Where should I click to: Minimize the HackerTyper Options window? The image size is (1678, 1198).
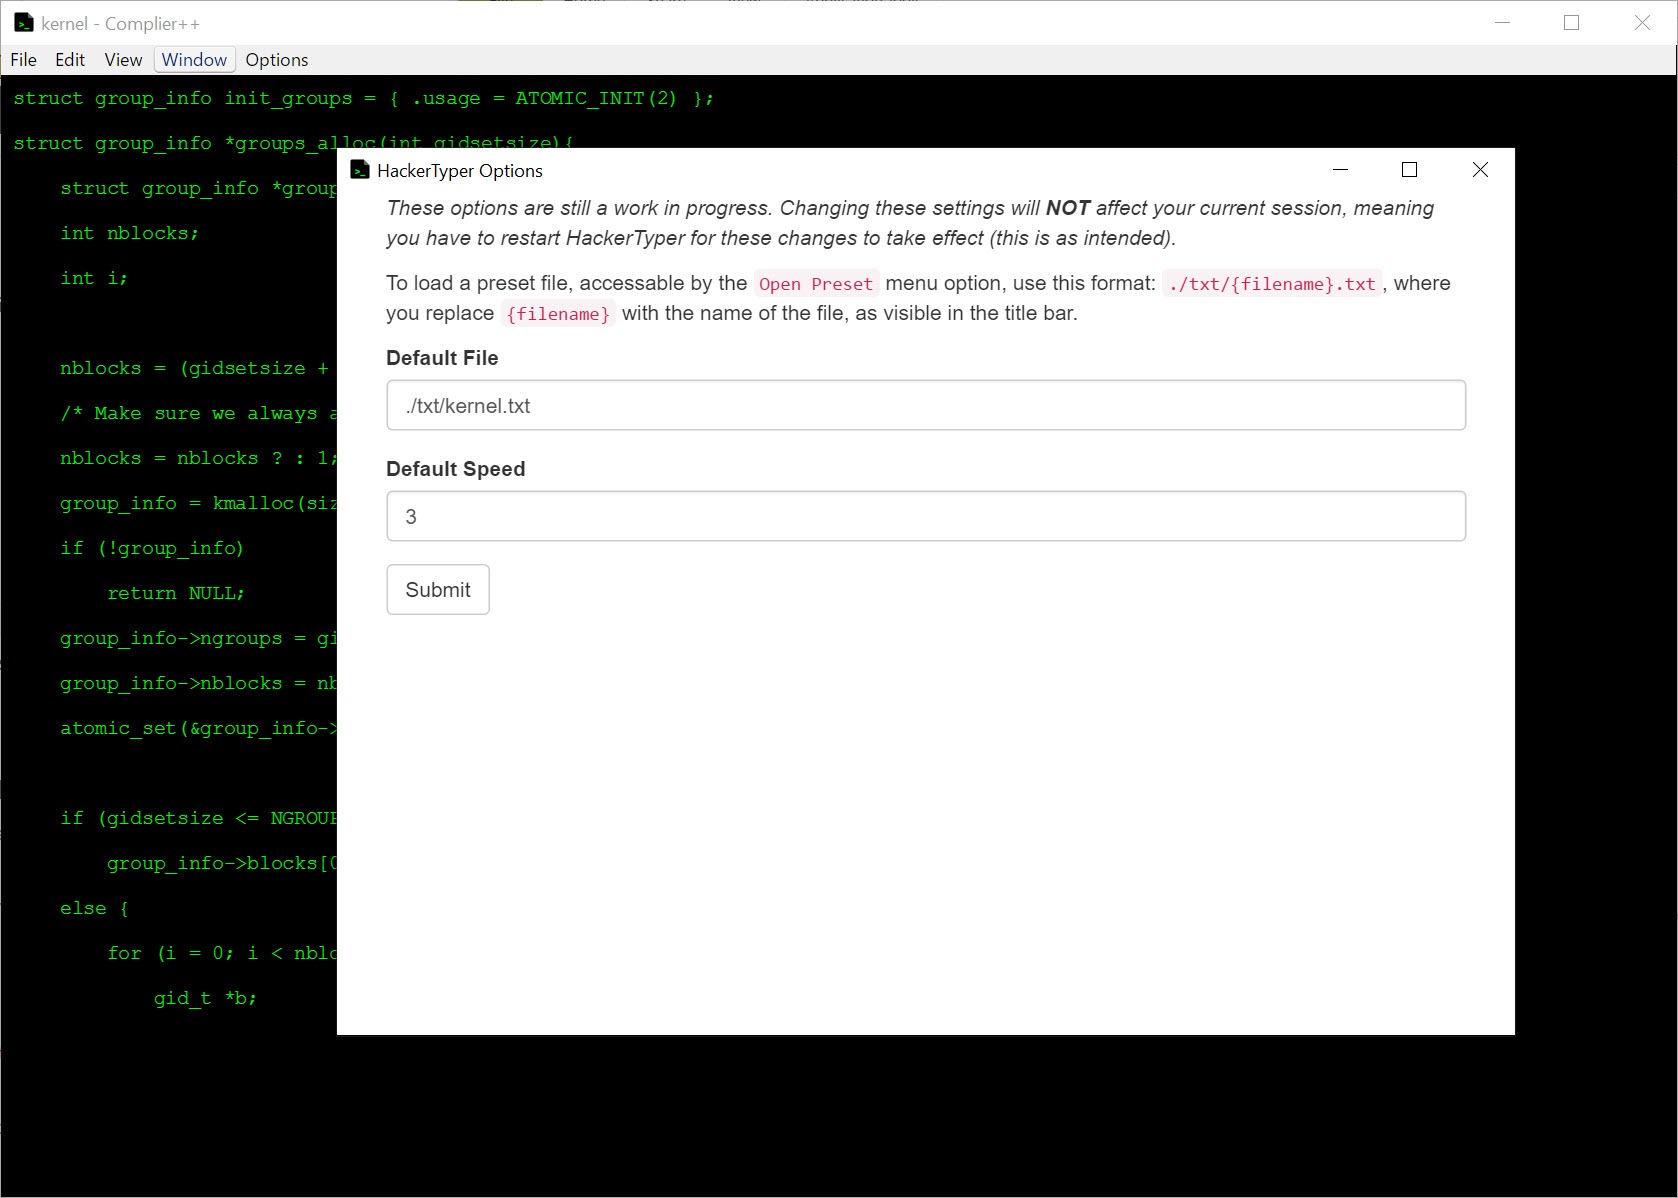(1341, 170)
